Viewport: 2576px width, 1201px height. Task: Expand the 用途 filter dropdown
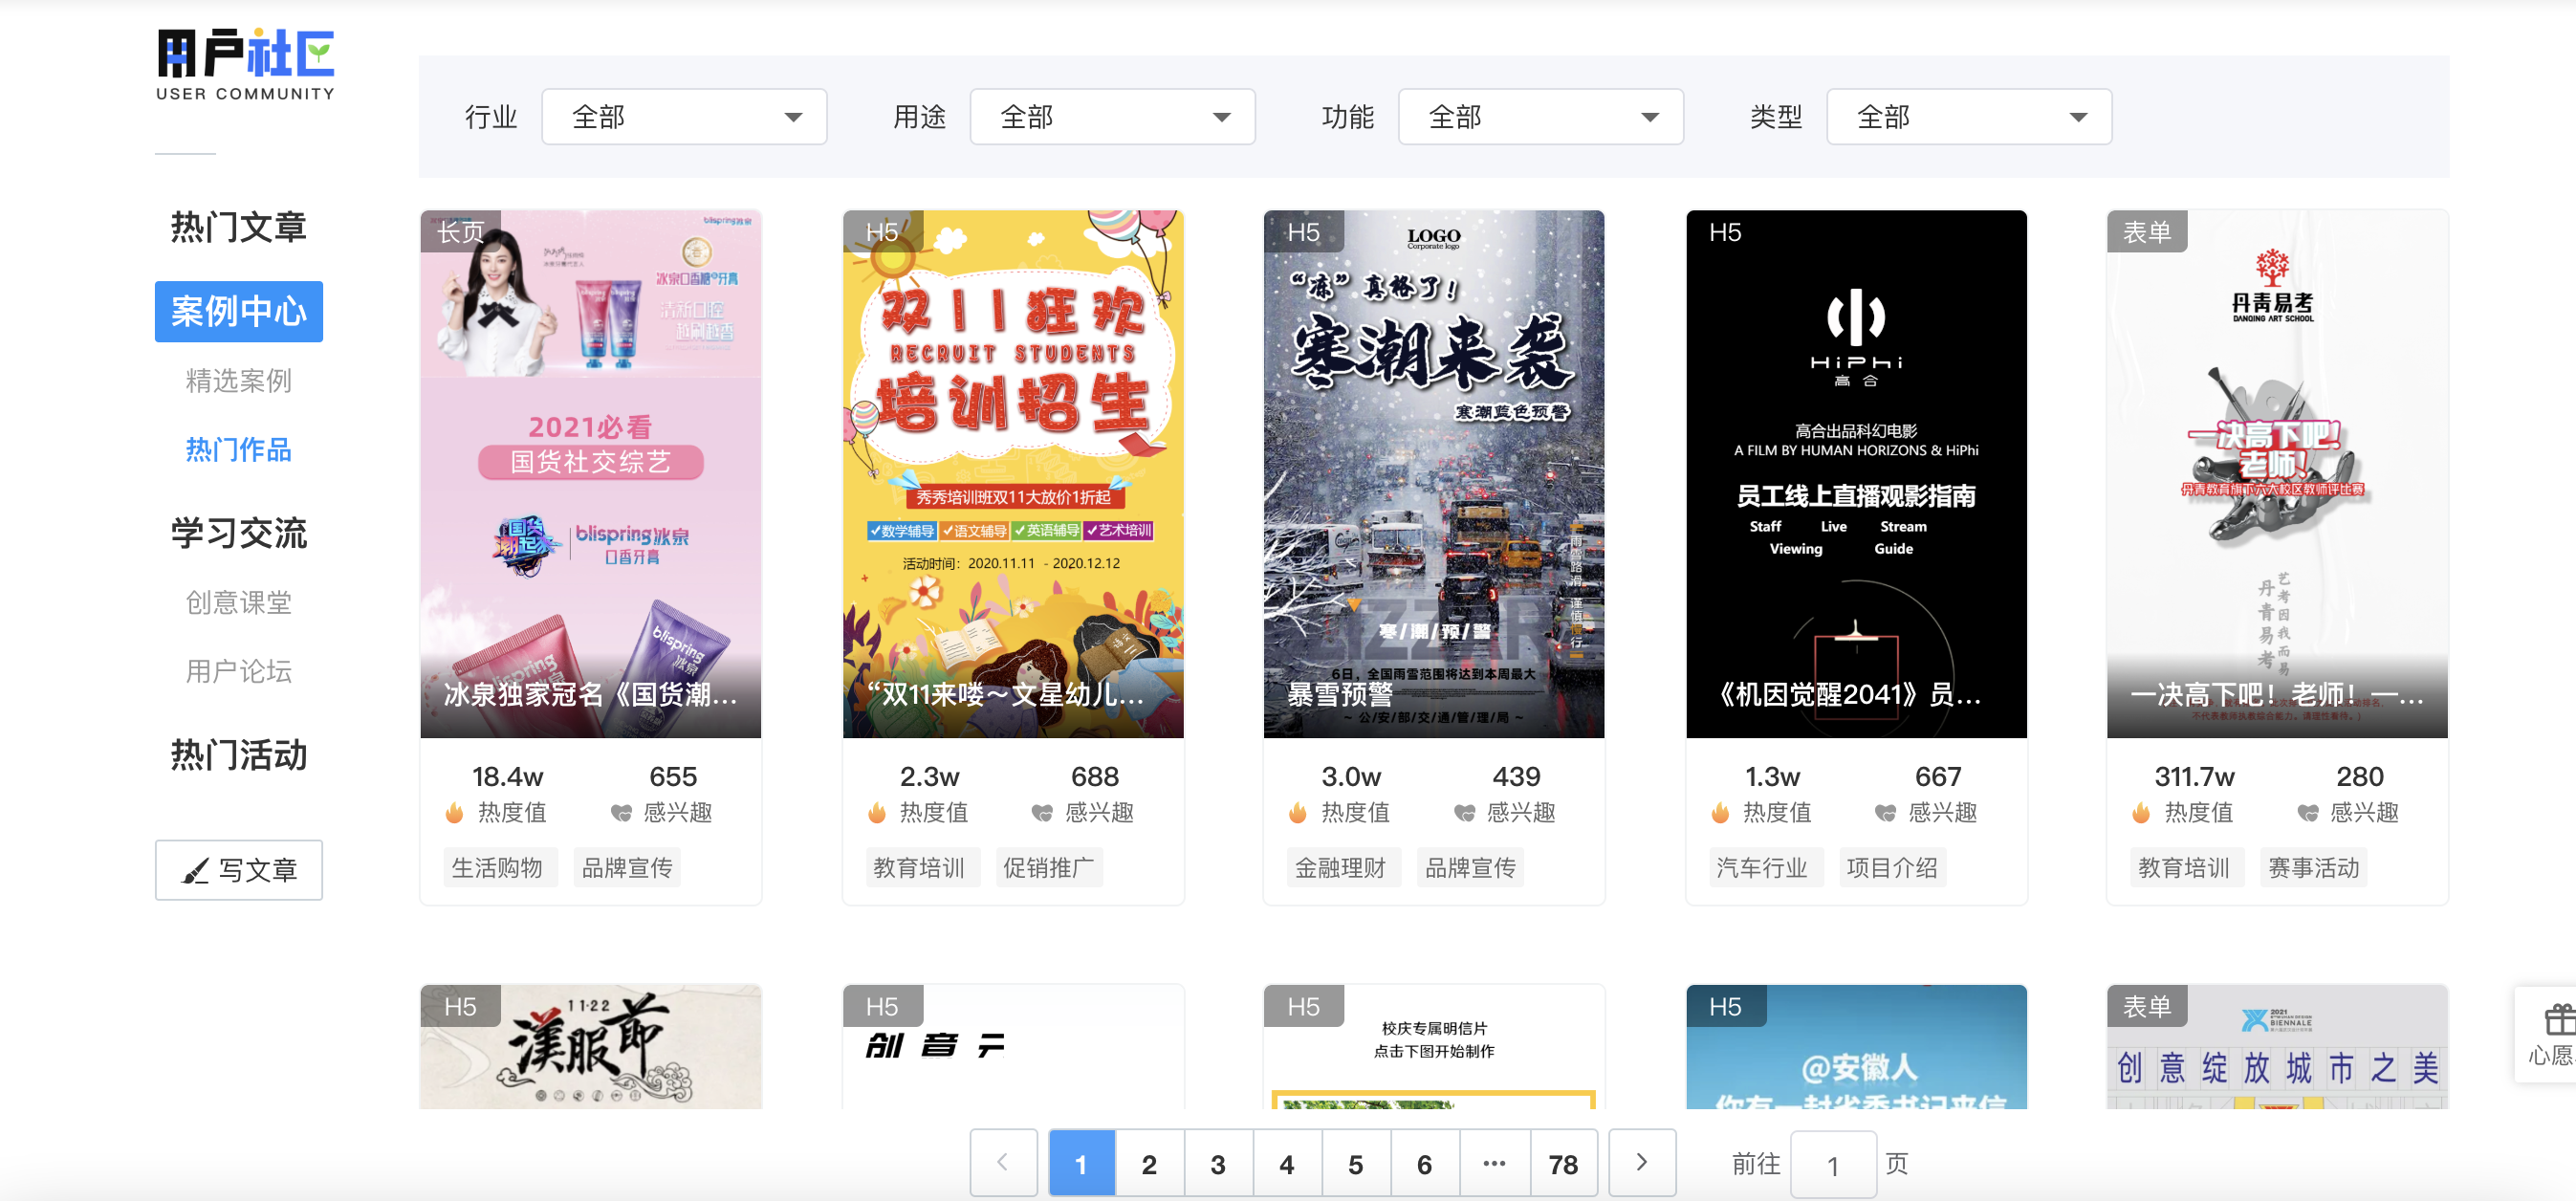coord(1111,116)
